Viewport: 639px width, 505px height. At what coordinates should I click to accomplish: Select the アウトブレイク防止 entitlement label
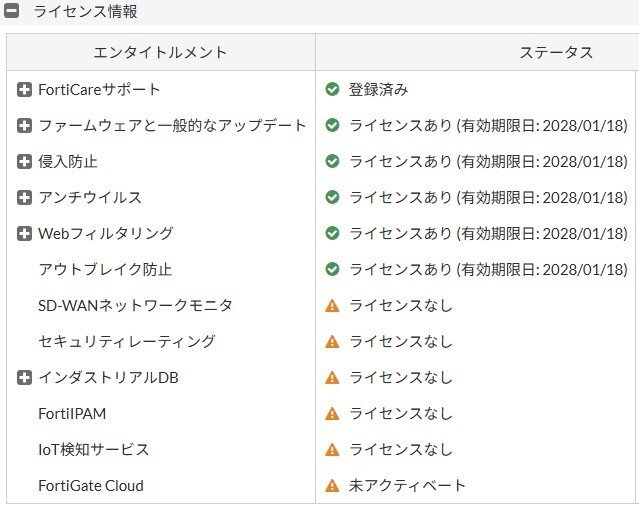pos(105,270)
